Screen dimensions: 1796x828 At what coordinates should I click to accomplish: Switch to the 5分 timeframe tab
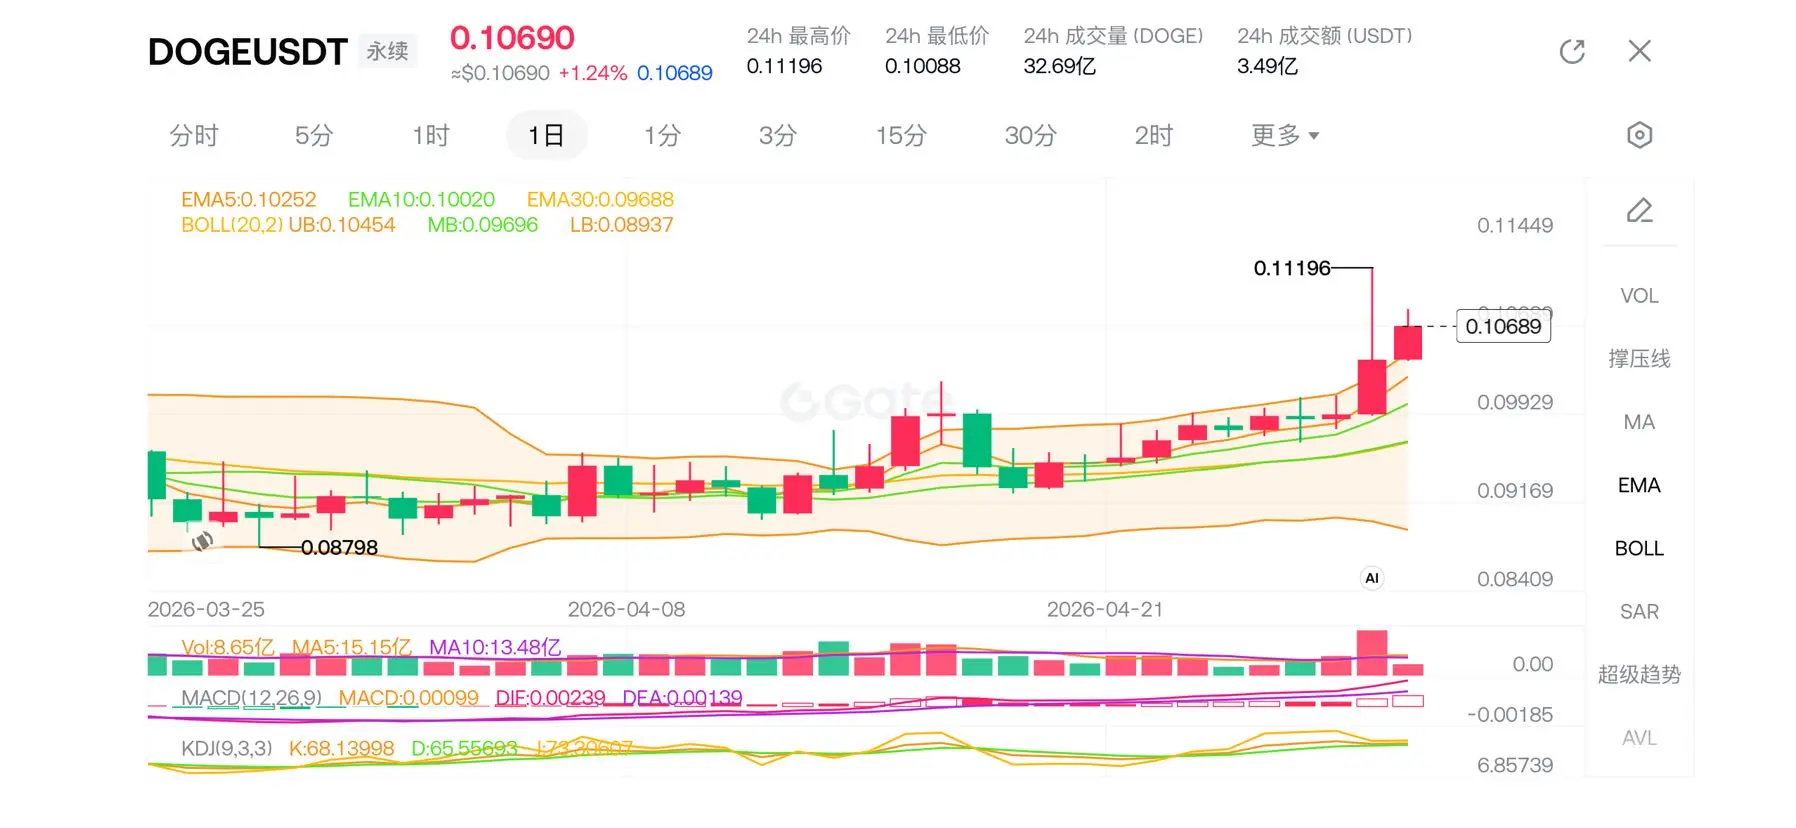pyautogui.click(x=313, y=135)
